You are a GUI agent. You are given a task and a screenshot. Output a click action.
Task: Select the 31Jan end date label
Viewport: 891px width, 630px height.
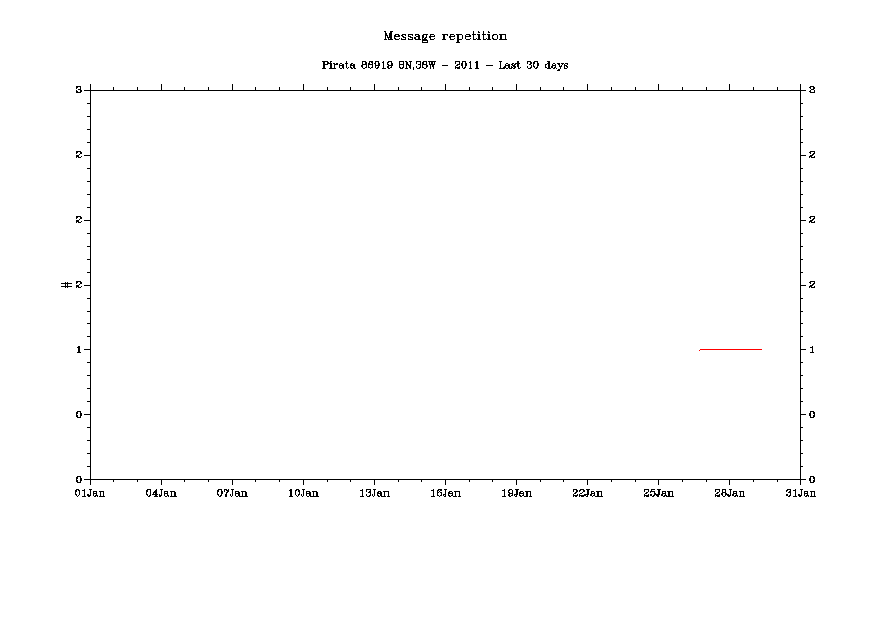point(800,493)
